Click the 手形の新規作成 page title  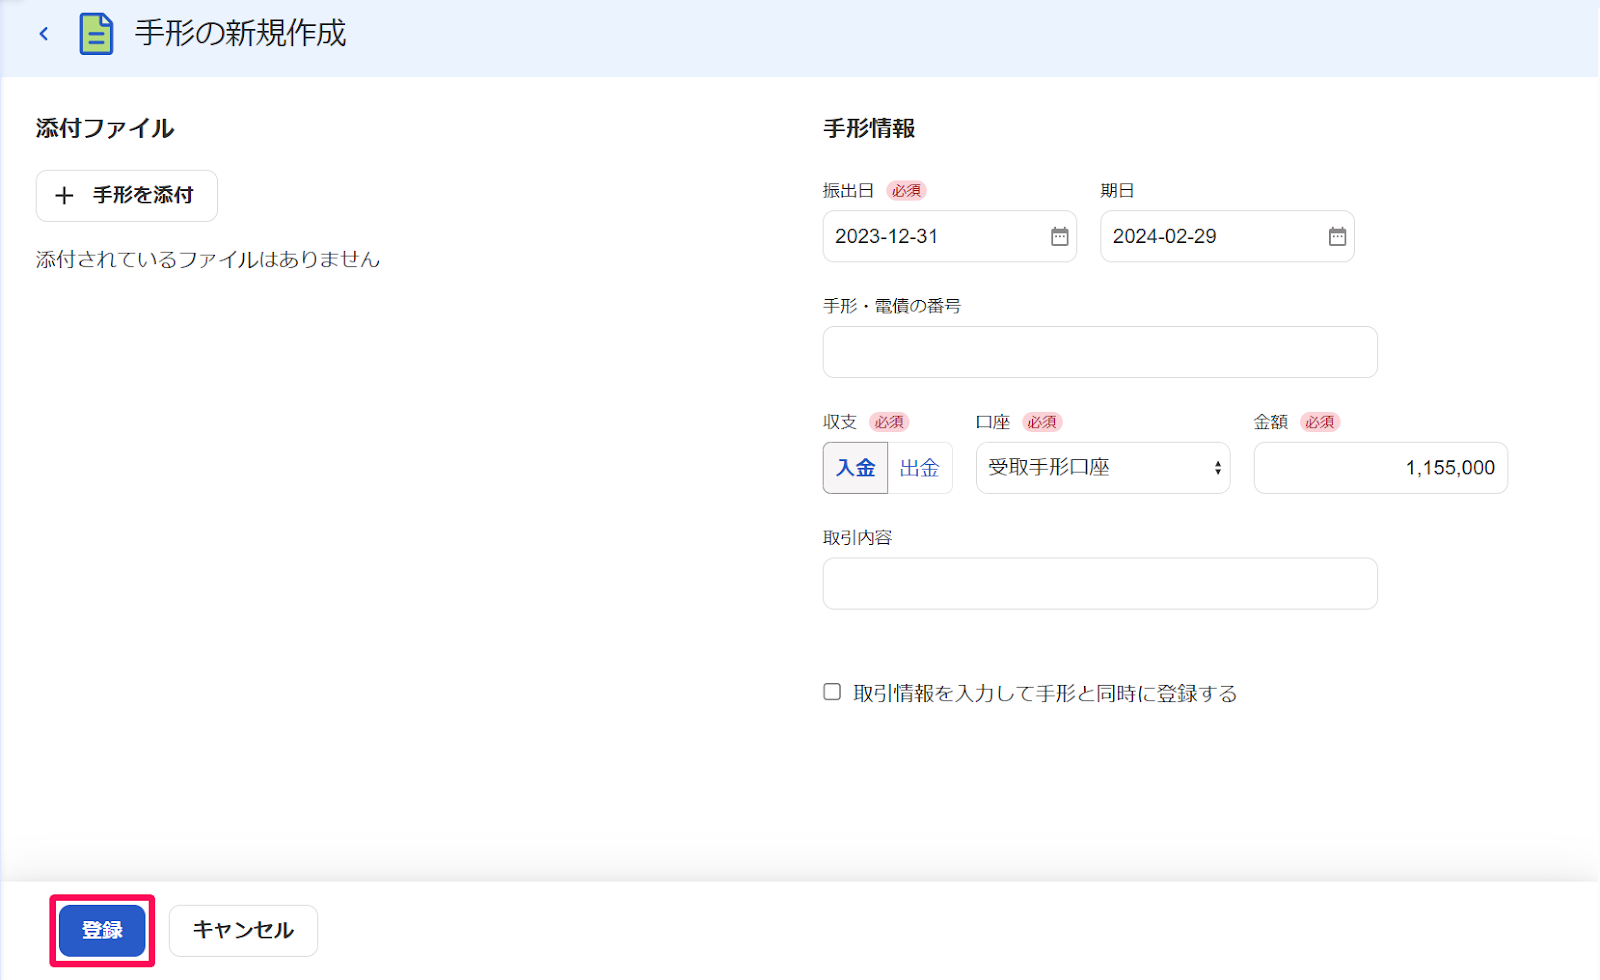click(x=241, y=34)
